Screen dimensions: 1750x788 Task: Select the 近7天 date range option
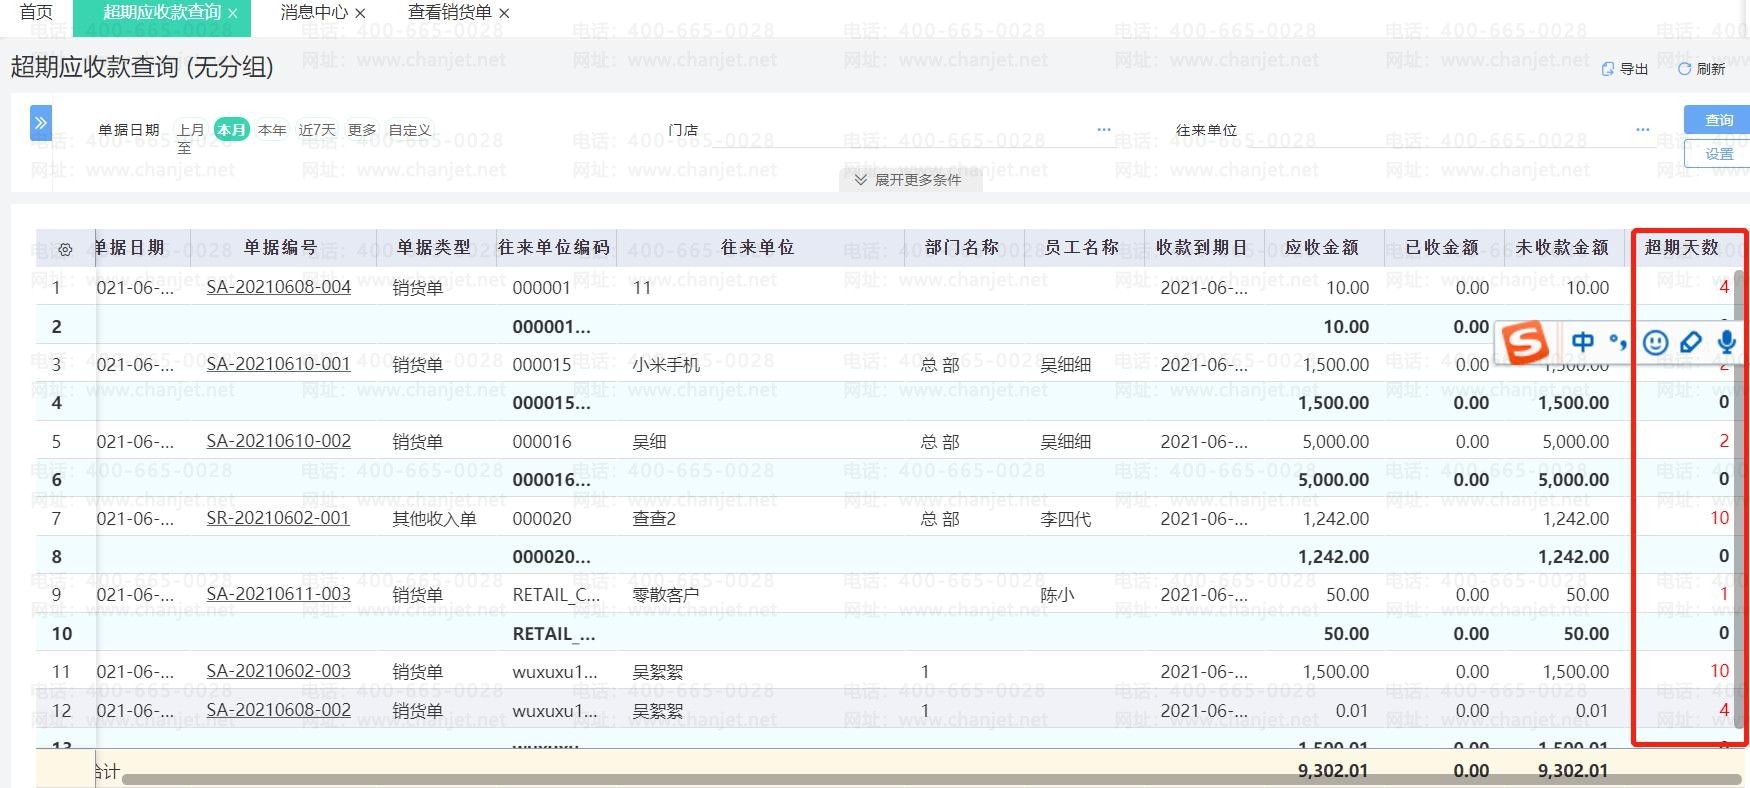317,130
